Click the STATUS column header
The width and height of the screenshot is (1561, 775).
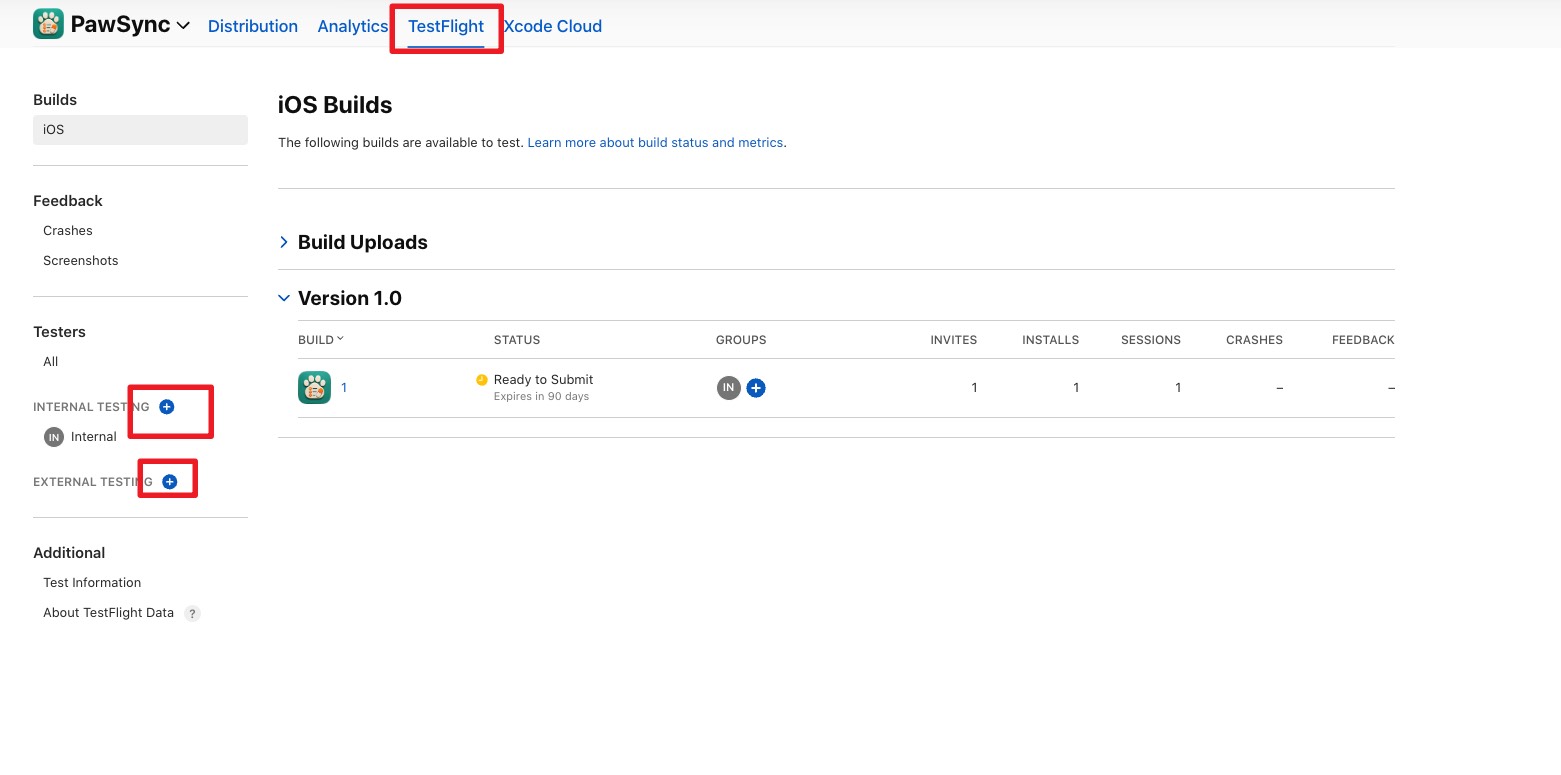coord(517,340)
